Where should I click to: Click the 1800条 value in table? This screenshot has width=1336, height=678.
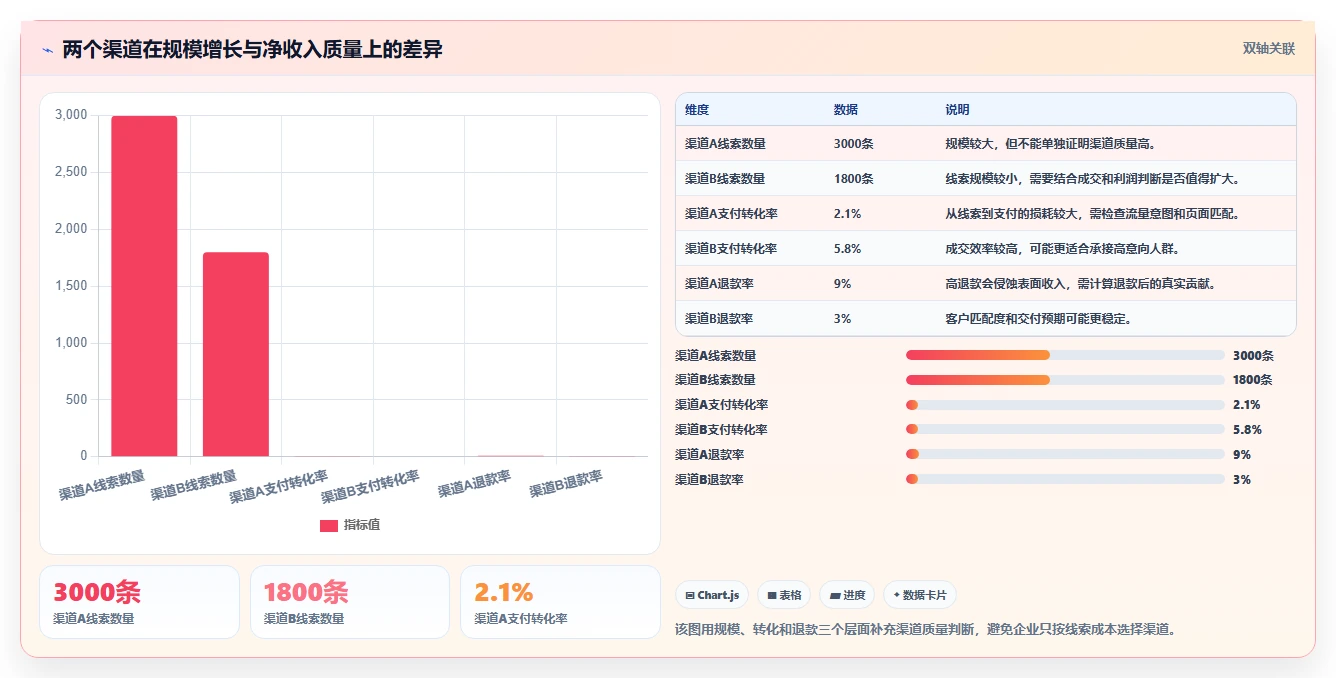point(854,179)
